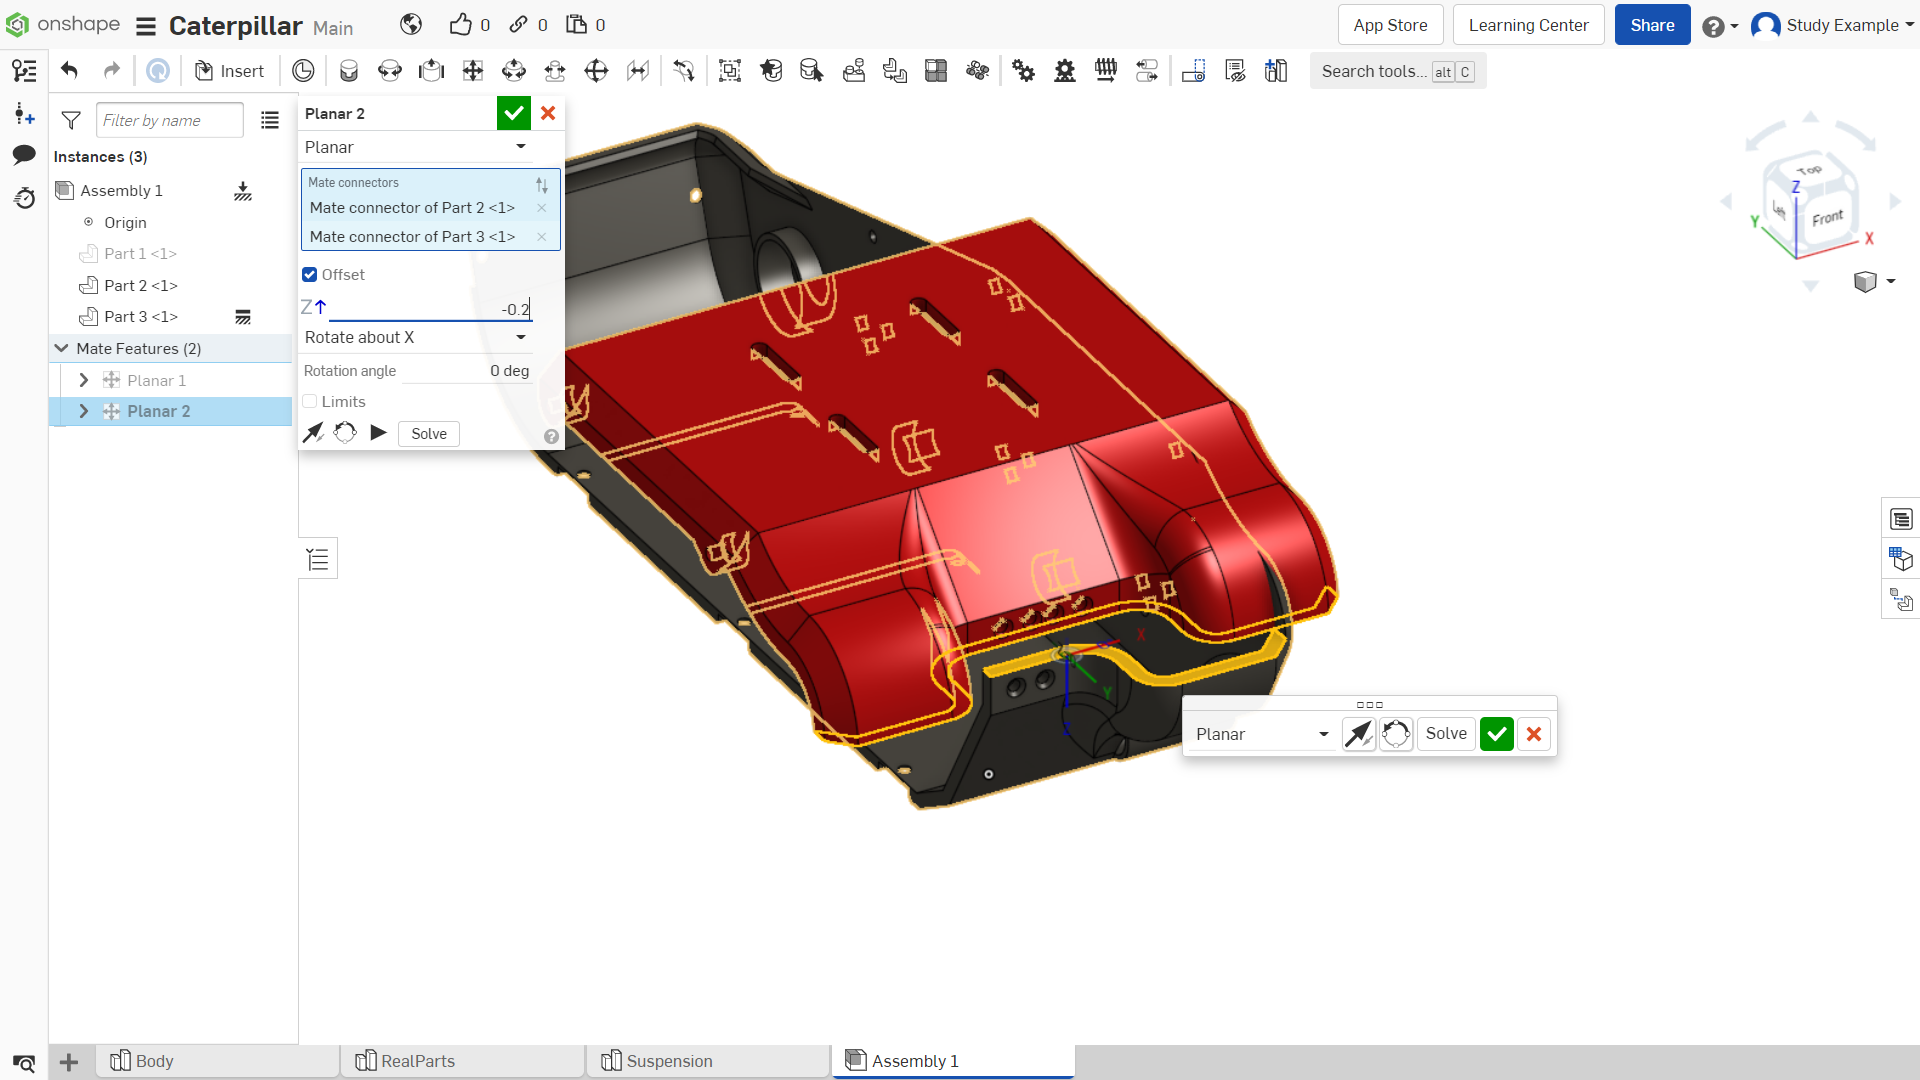Click the Front face of view cube
The image size is (1920, 1080).
tap(1828, 218)
